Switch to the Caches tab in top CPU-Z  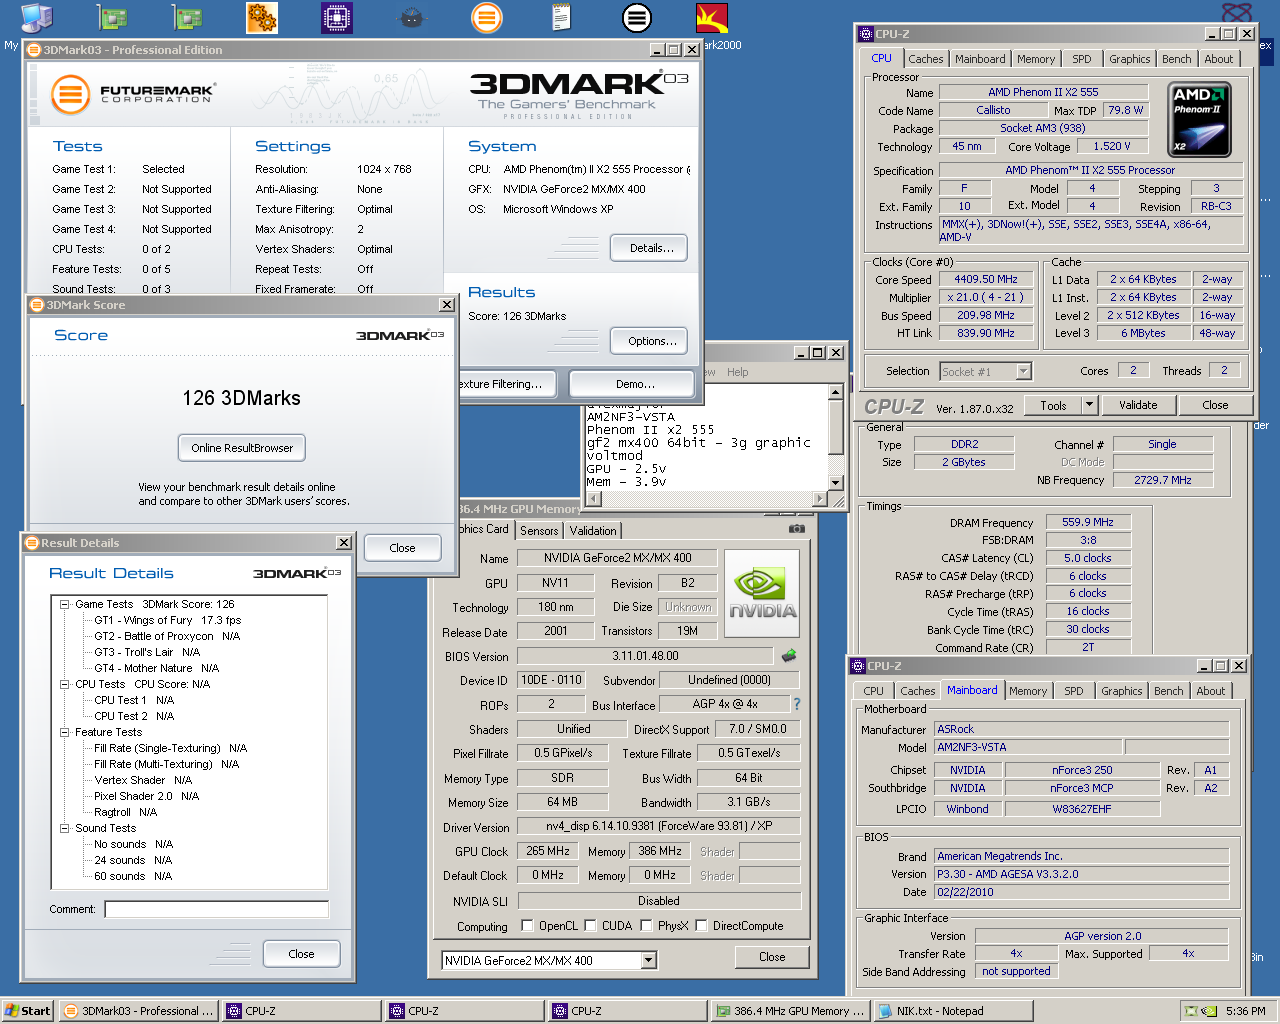[926, 59]
